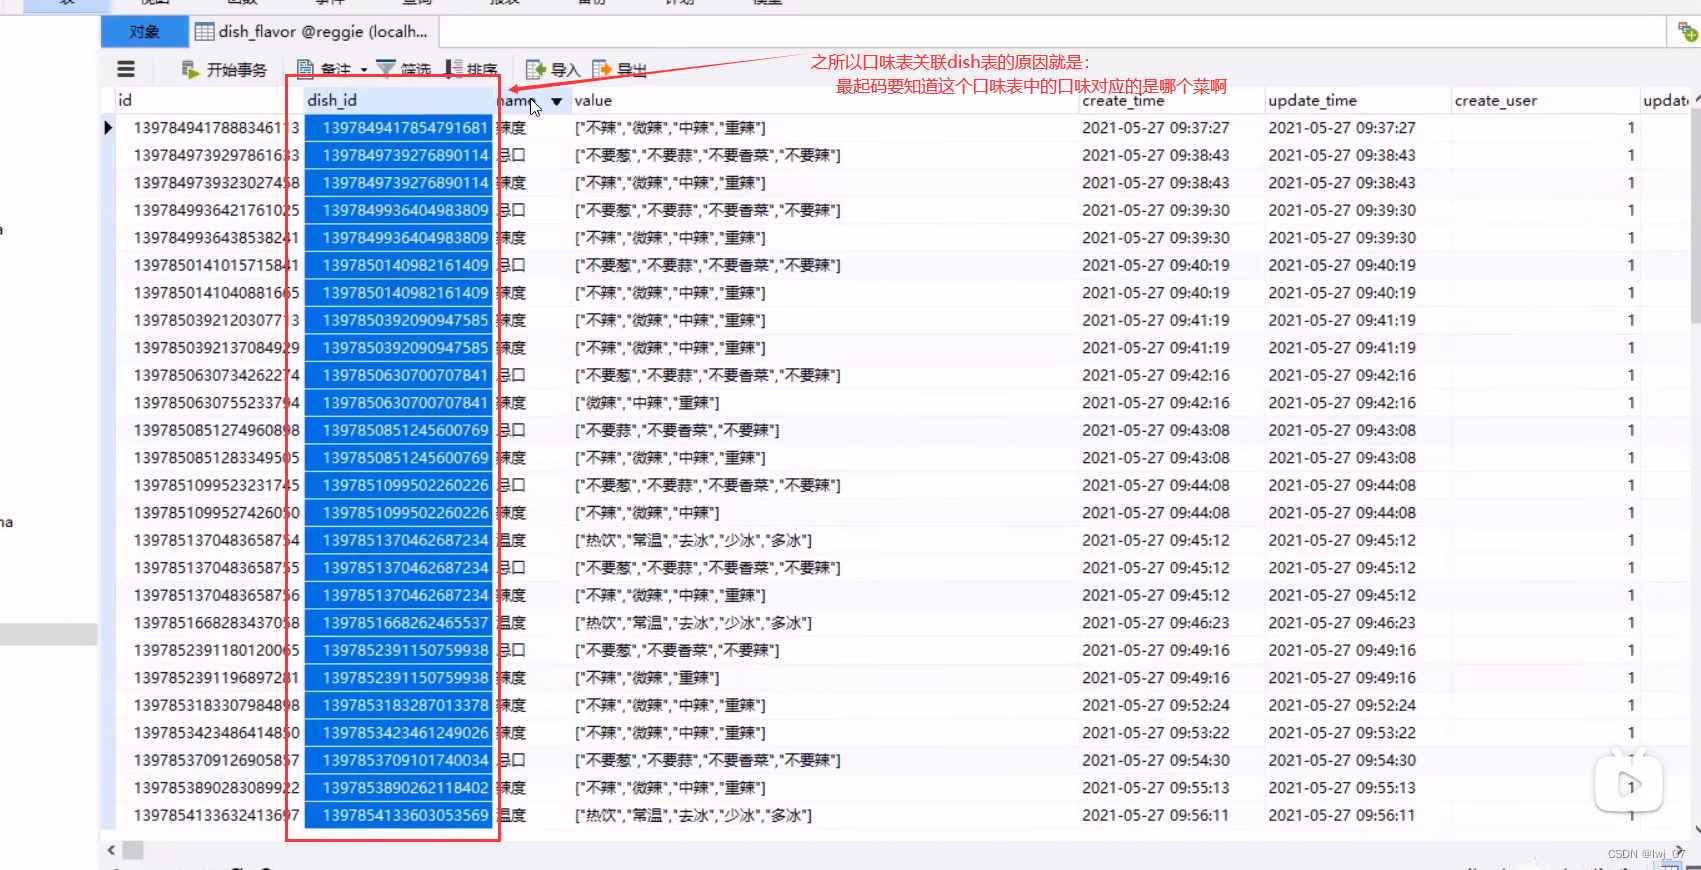
Task: Click the new table tab icon at top right
Action: point(1688,32)
